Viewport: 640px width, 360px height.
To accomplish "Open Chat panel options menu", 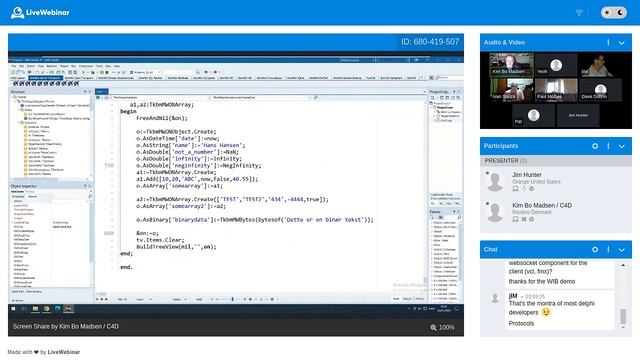I will (x=608, y=249).
